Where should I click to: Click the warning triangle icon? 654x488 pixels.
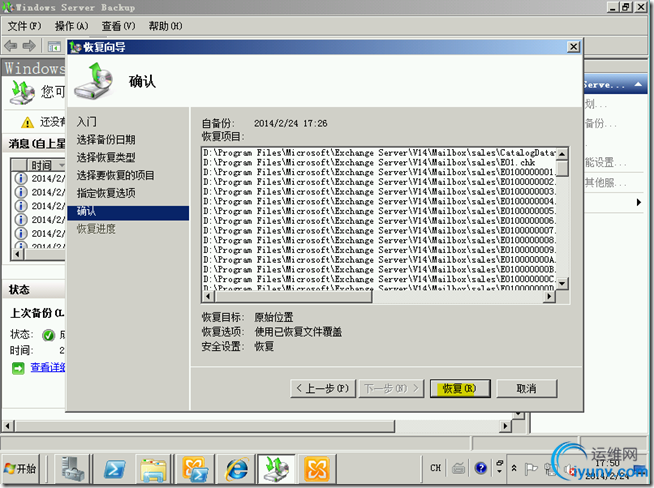(x=27, y=122)
